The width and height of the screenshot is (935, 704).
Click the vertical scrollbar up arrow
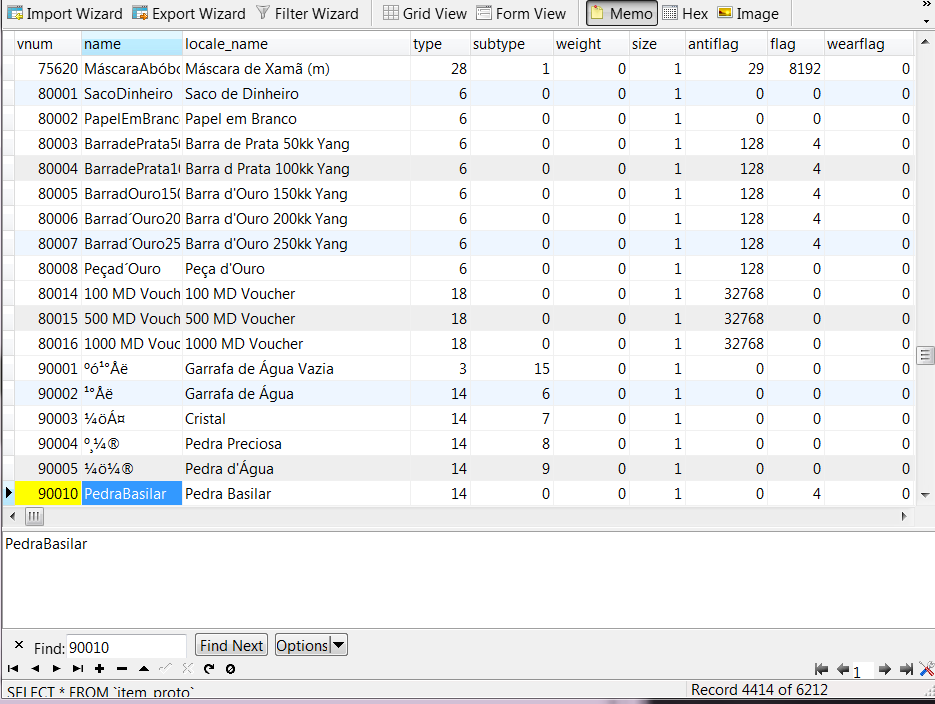click(x=925, y=42)
